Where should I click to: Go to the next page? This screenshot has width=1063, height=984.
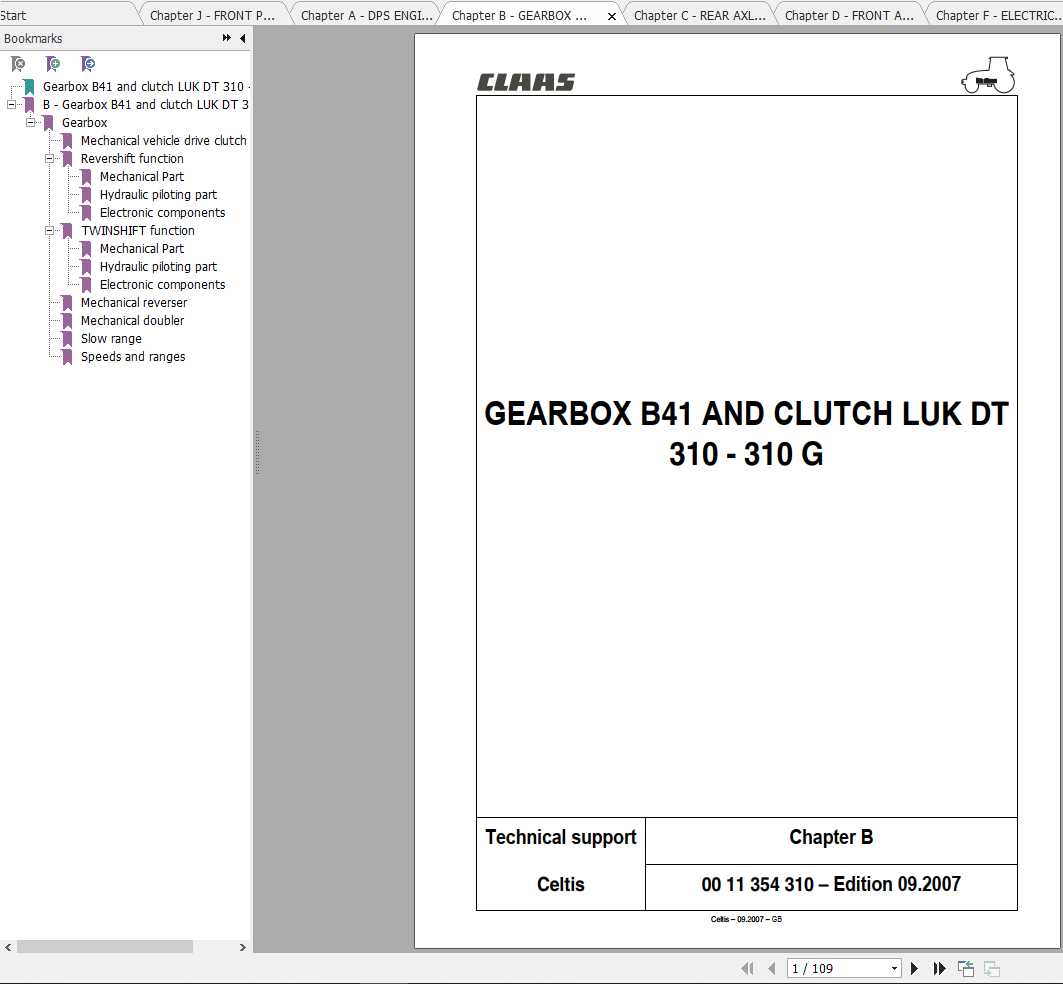coord(914,968)
